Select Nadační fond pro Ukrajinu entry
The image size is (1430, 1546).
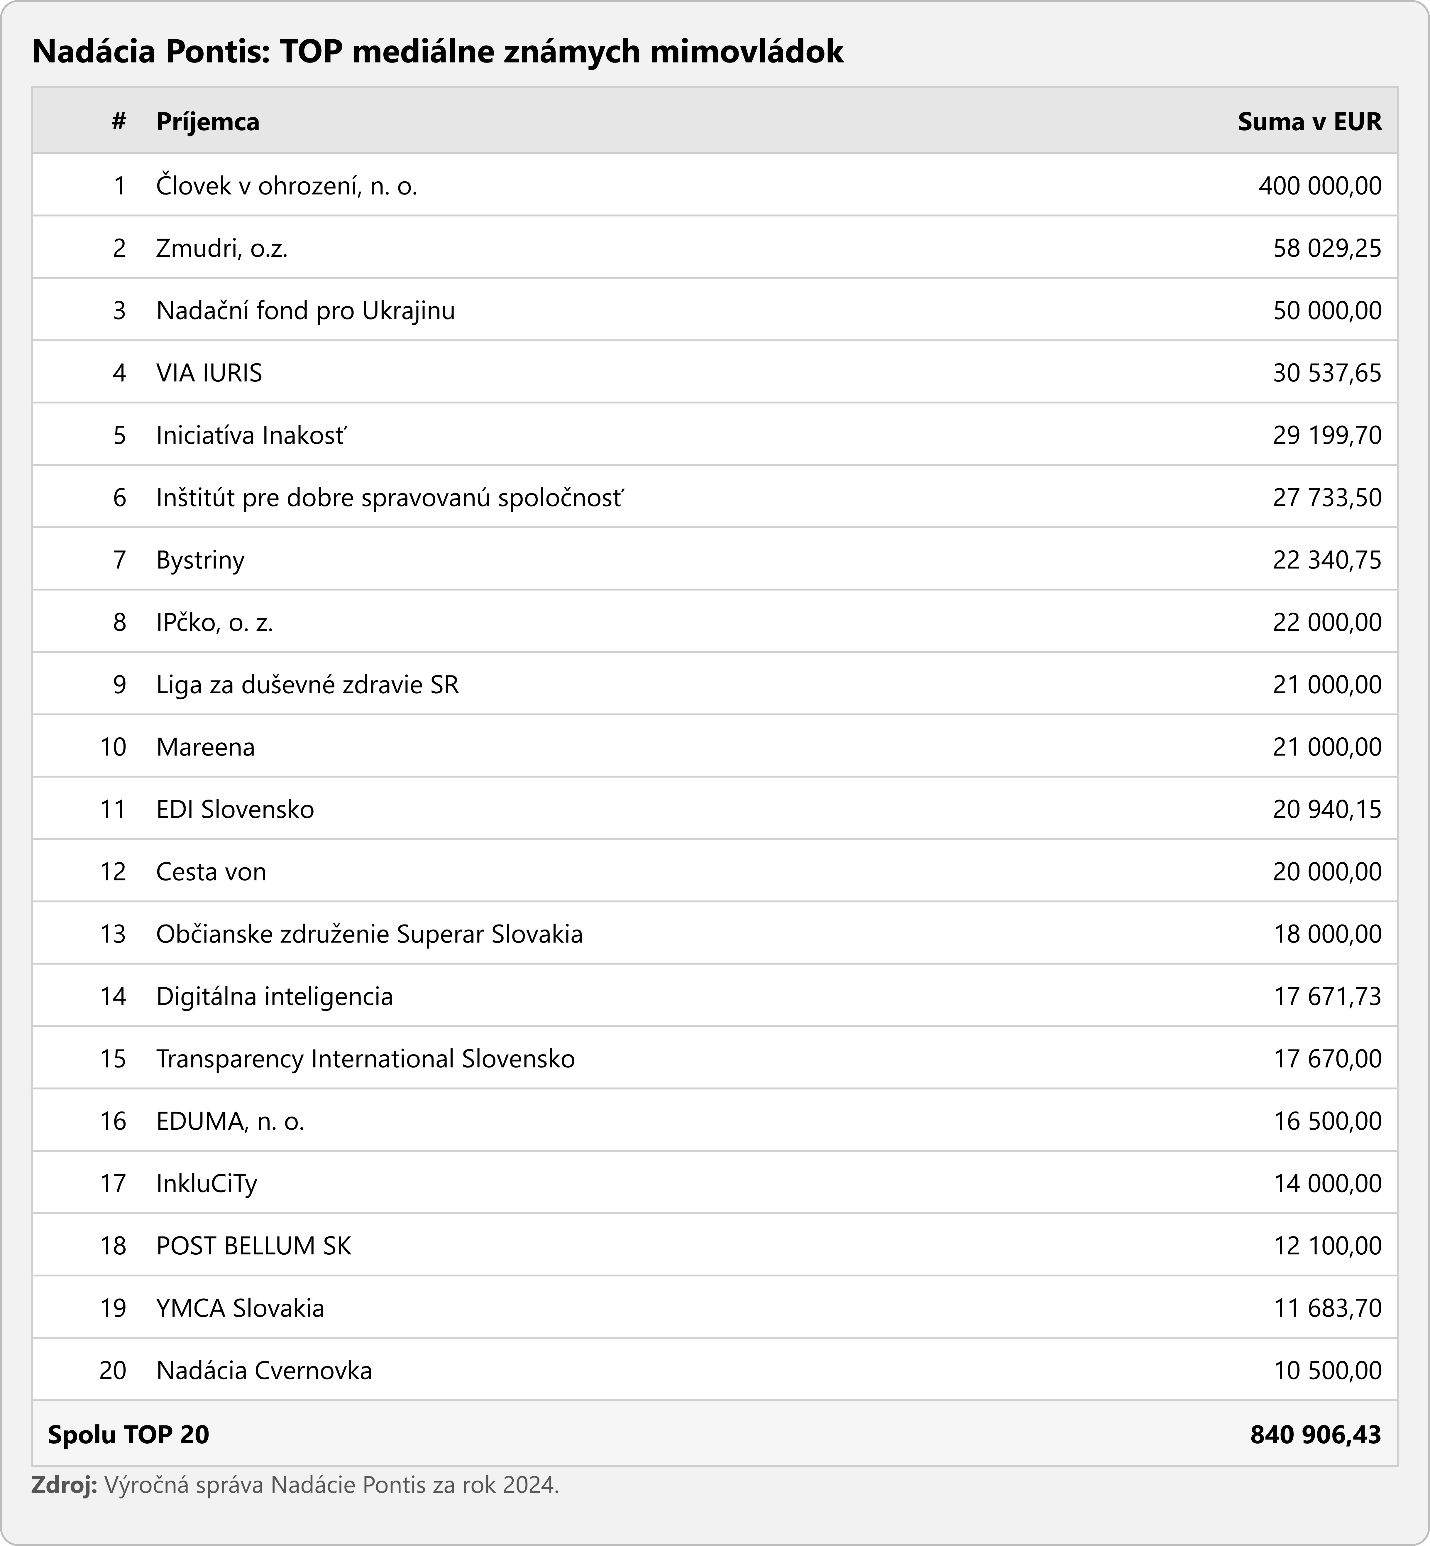305,310
